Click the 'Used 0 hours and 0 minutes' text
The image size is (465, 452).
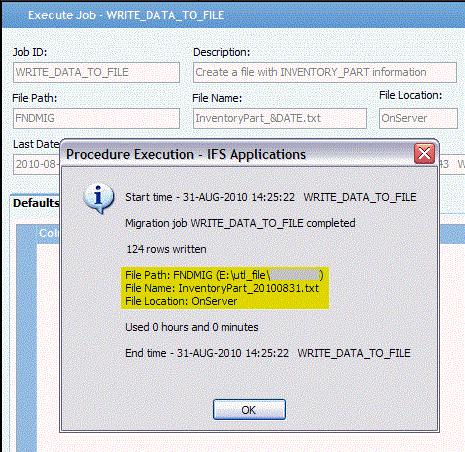point(192,327)
